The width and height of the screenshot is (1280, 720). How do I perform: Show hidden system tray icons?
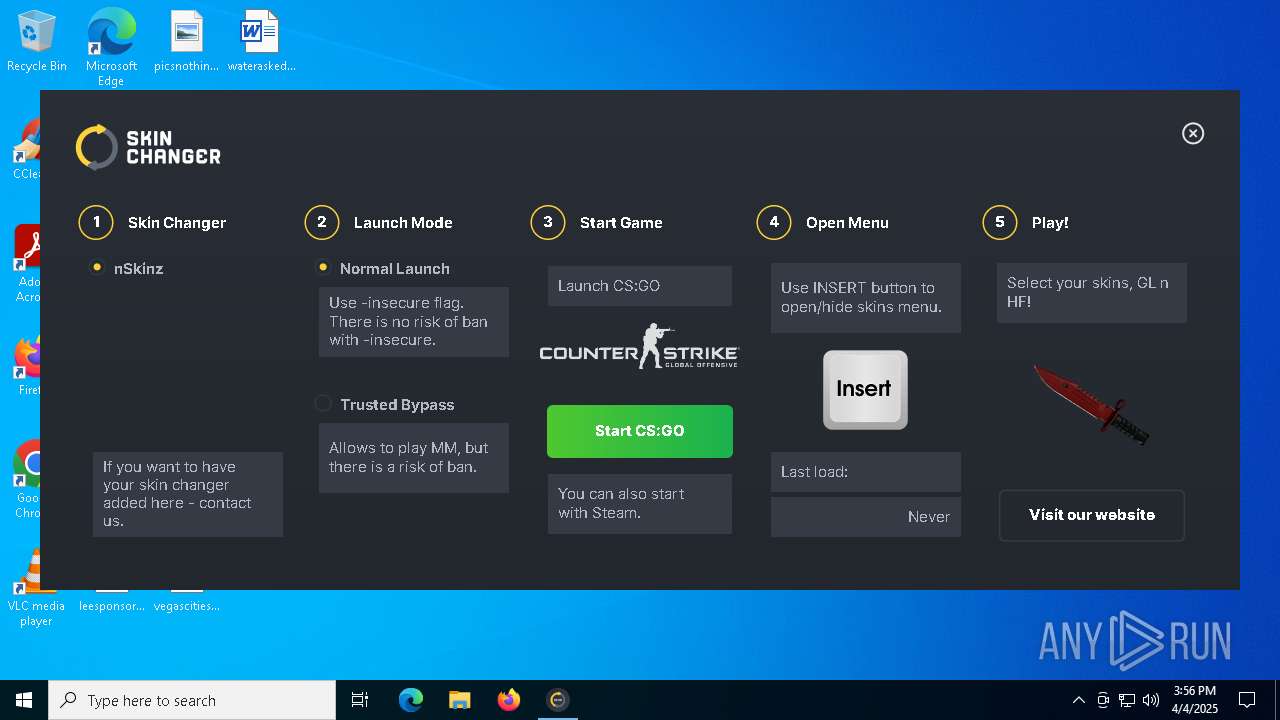pos(1078,700)
